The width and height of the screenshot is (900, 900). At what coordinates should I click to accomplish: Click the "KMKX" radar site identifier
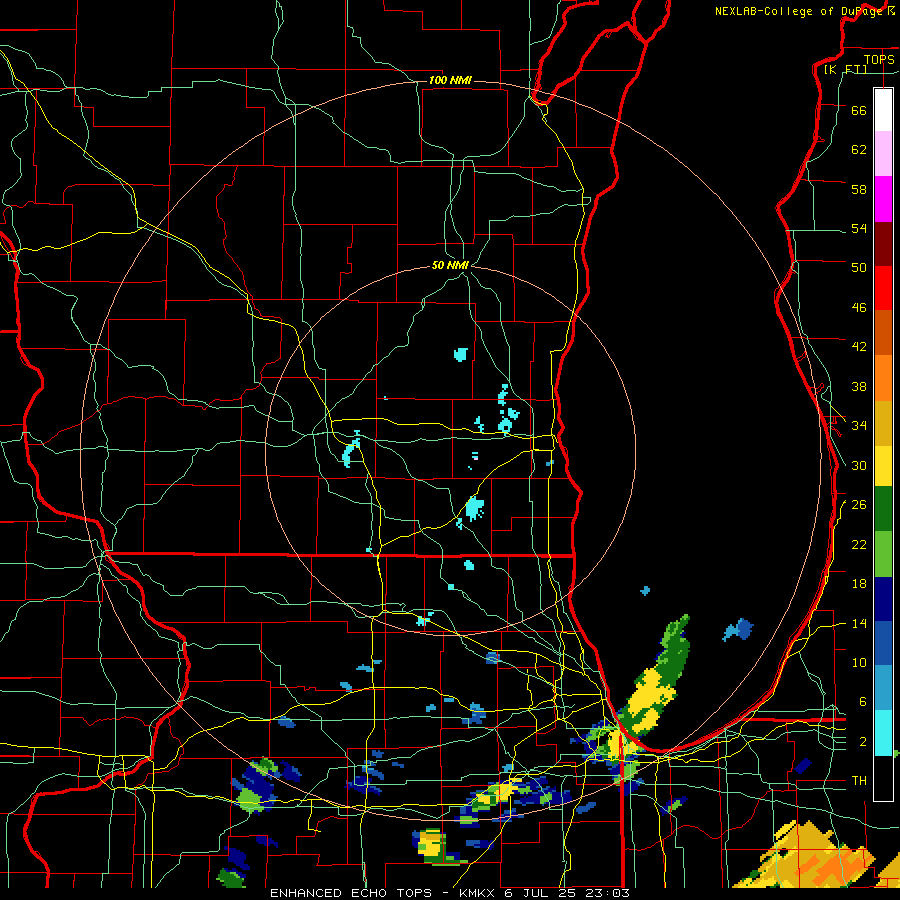point(476,893)
